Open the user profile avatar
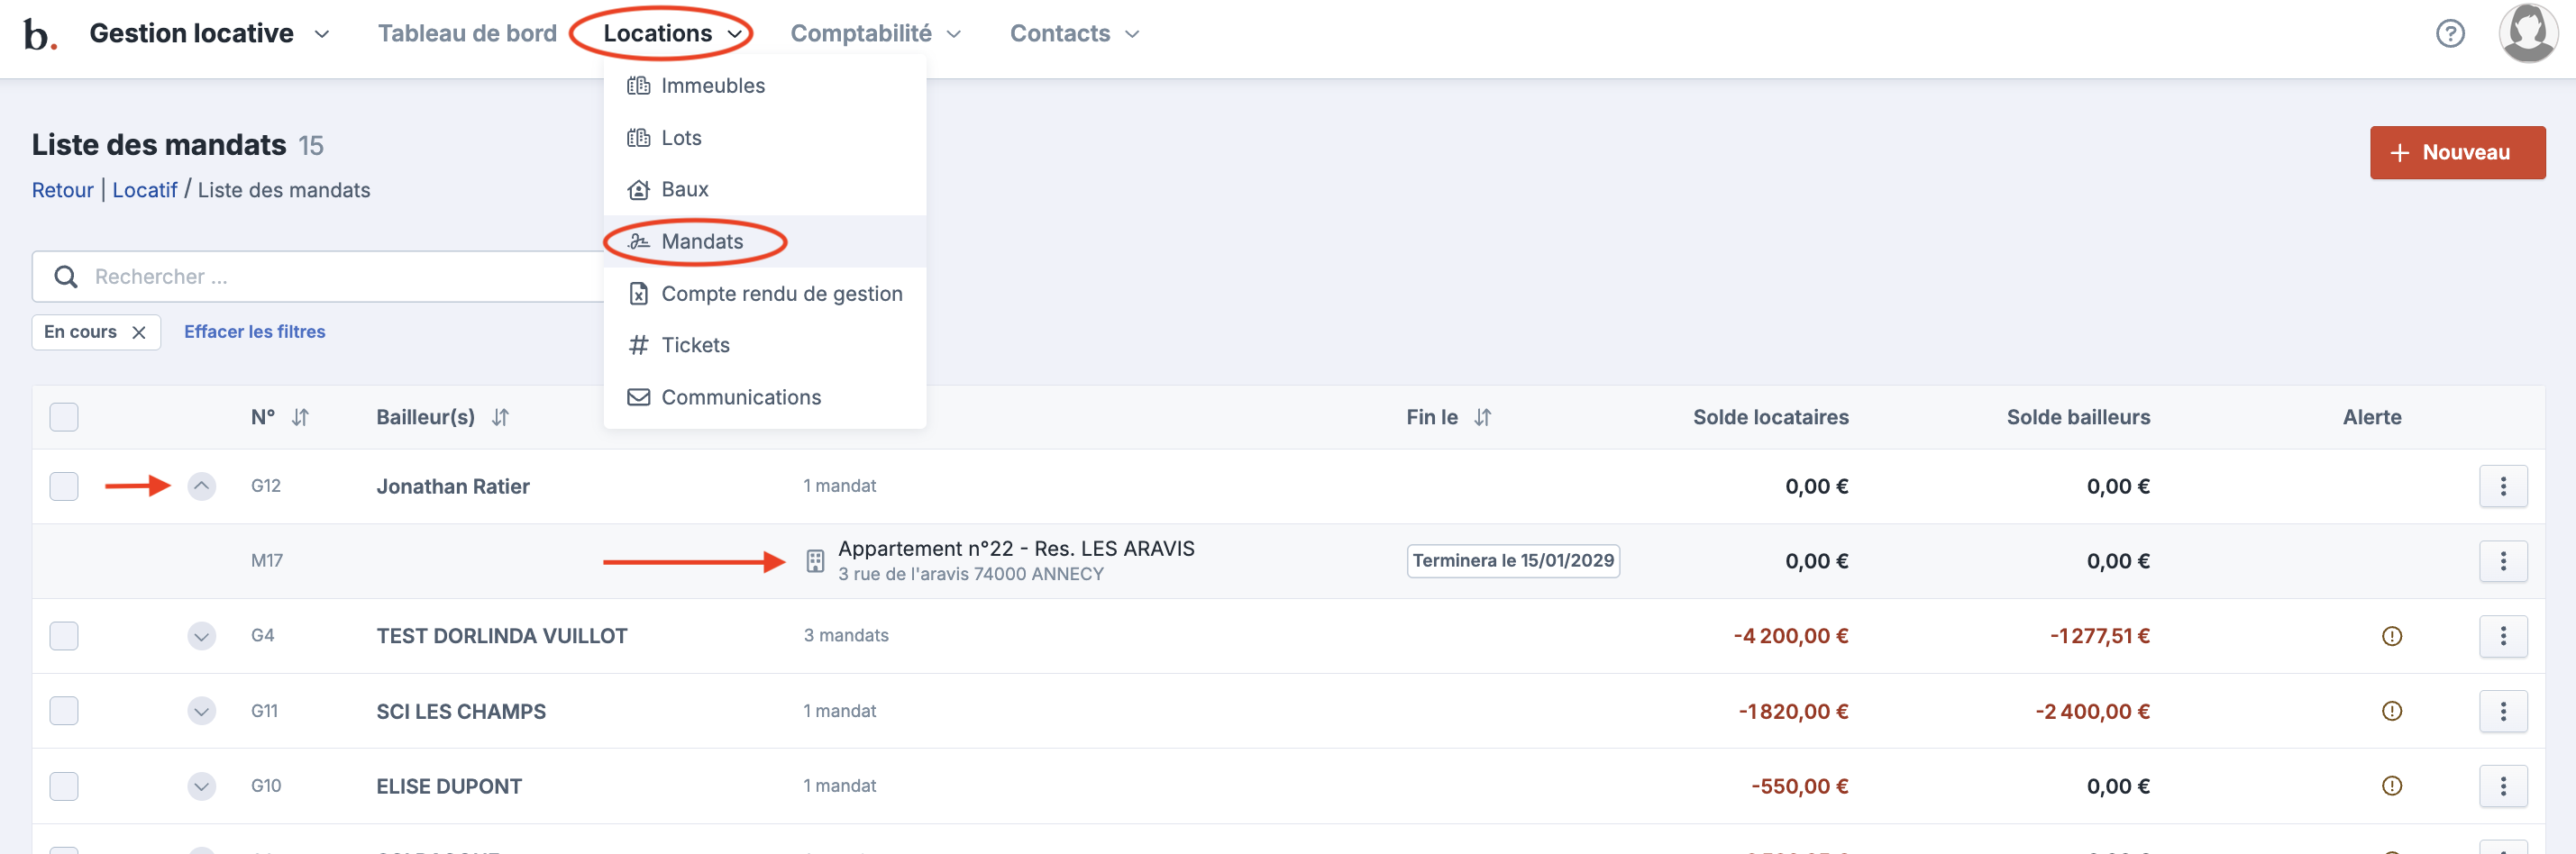Image resolution: width=2576 pixels, height=854 pixels. (2527, 33)
